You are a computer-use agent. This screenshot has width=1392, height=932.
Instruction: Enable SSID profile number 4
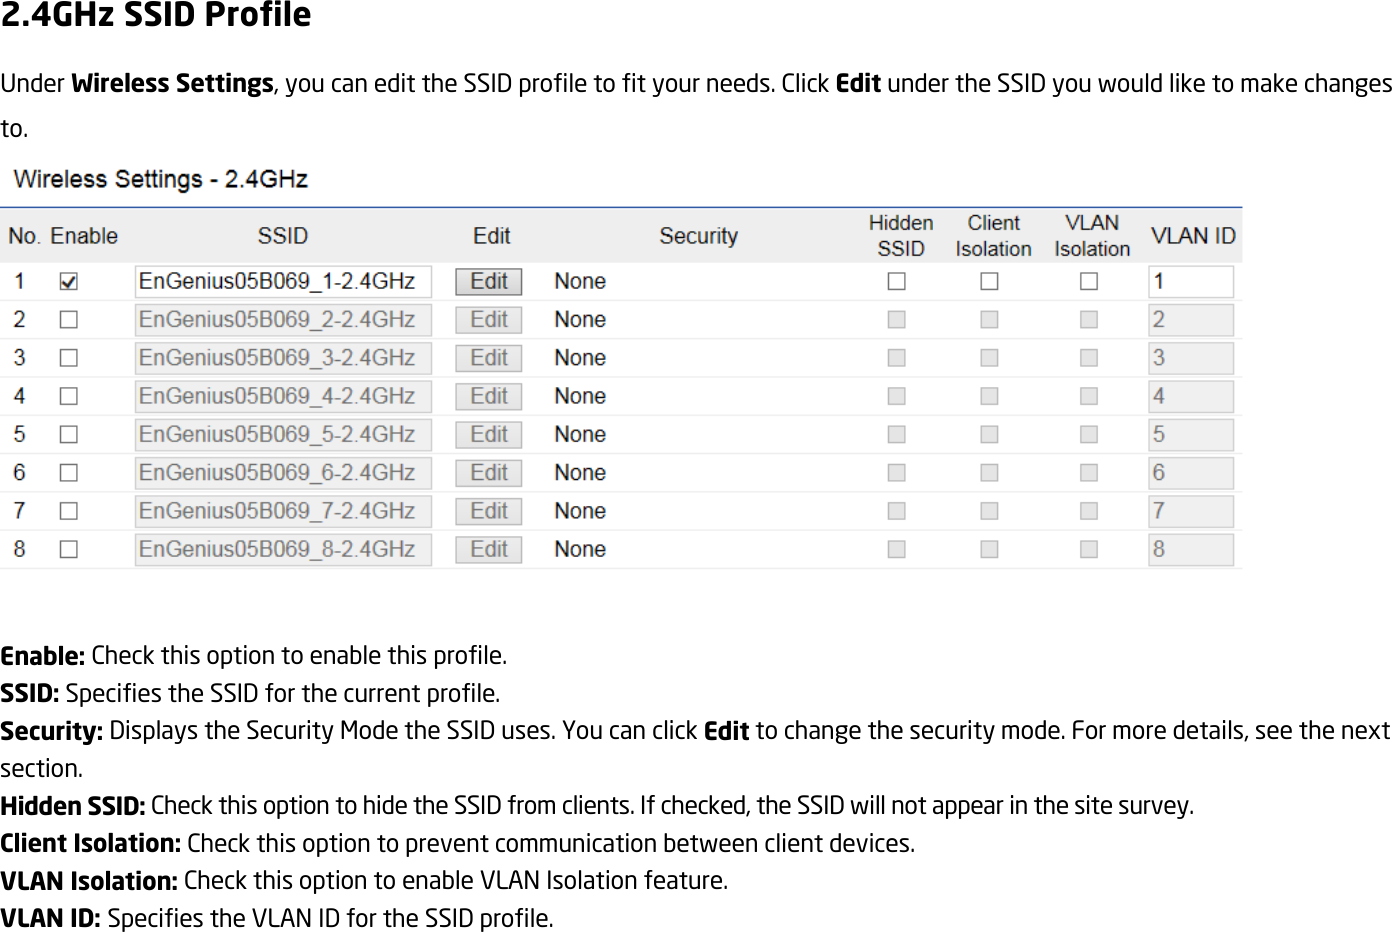[68, 397]
